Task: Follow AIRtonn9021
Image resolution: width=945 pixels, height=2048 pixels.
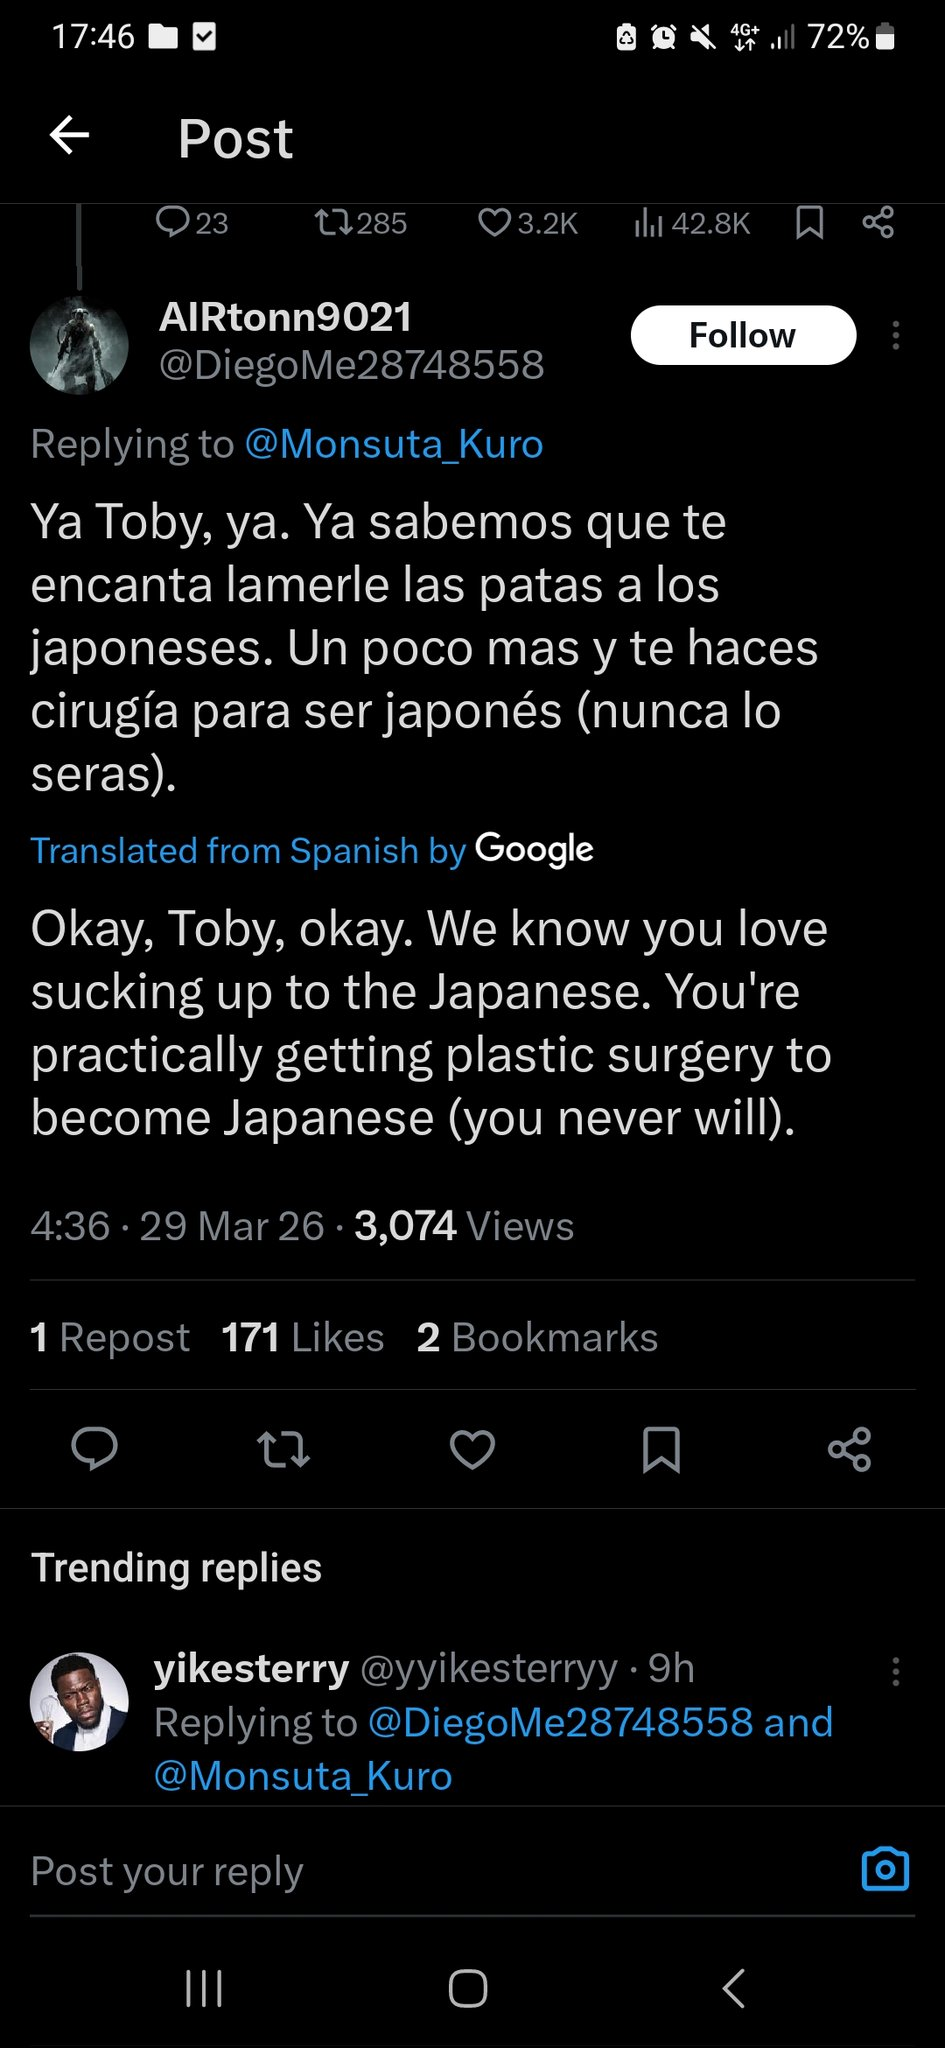Action: [743, 335]
